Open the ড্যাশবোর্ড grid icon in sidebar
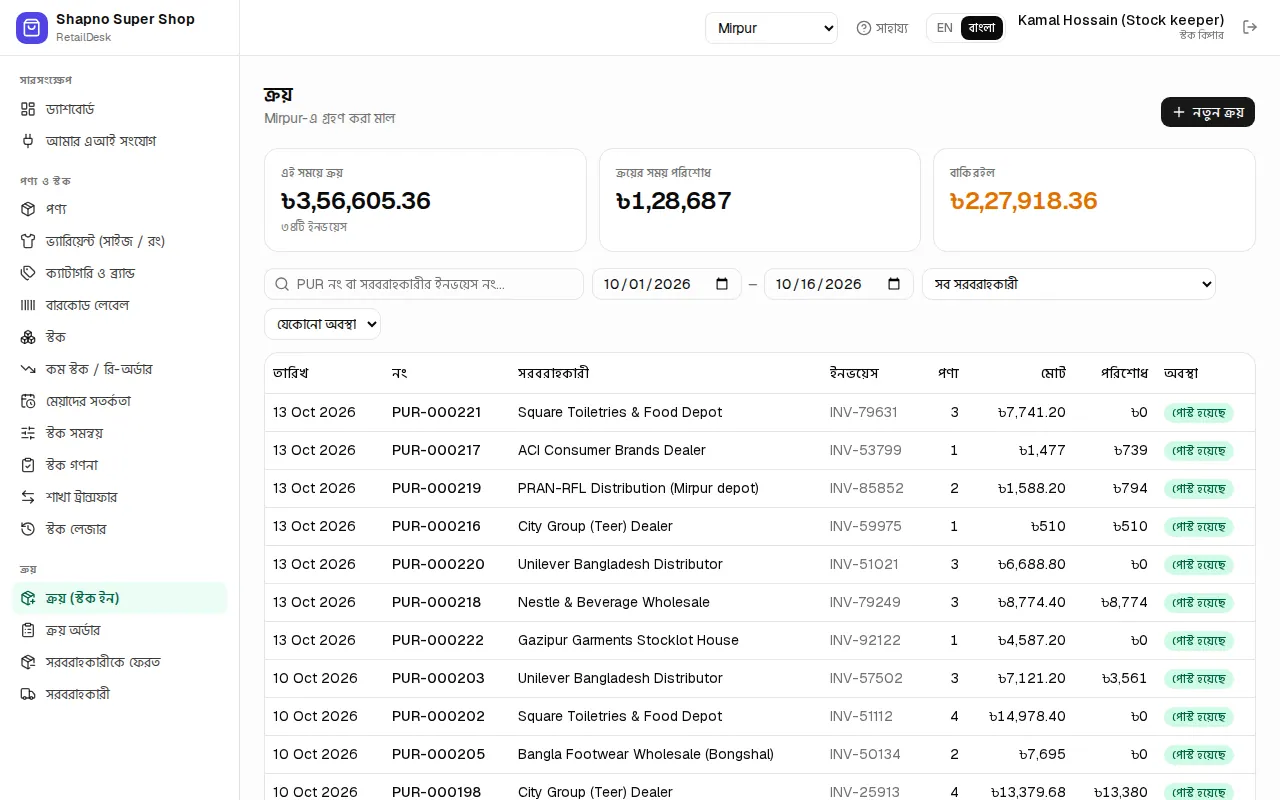Viewport: 1280px width, 800px height. [28, 109]
